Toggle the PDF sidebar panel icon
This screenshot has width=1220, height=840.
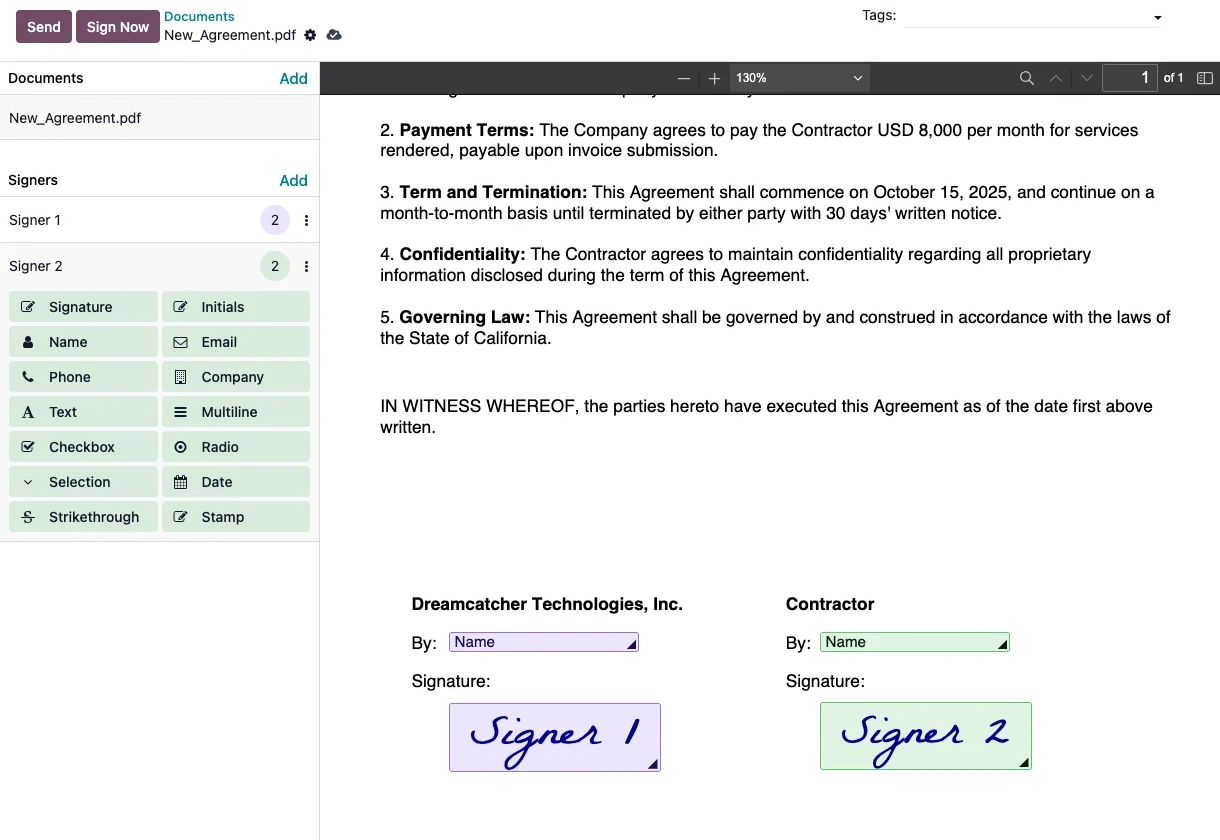(x=1204, y=78)
